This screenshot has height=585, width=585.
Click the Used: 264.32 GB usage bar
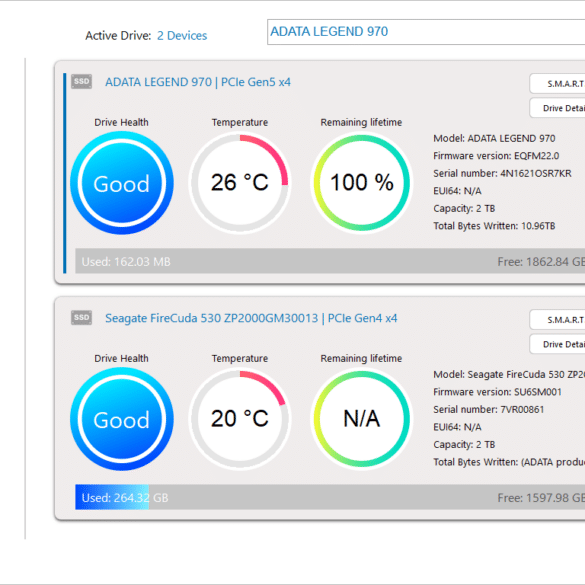[330, 497]
